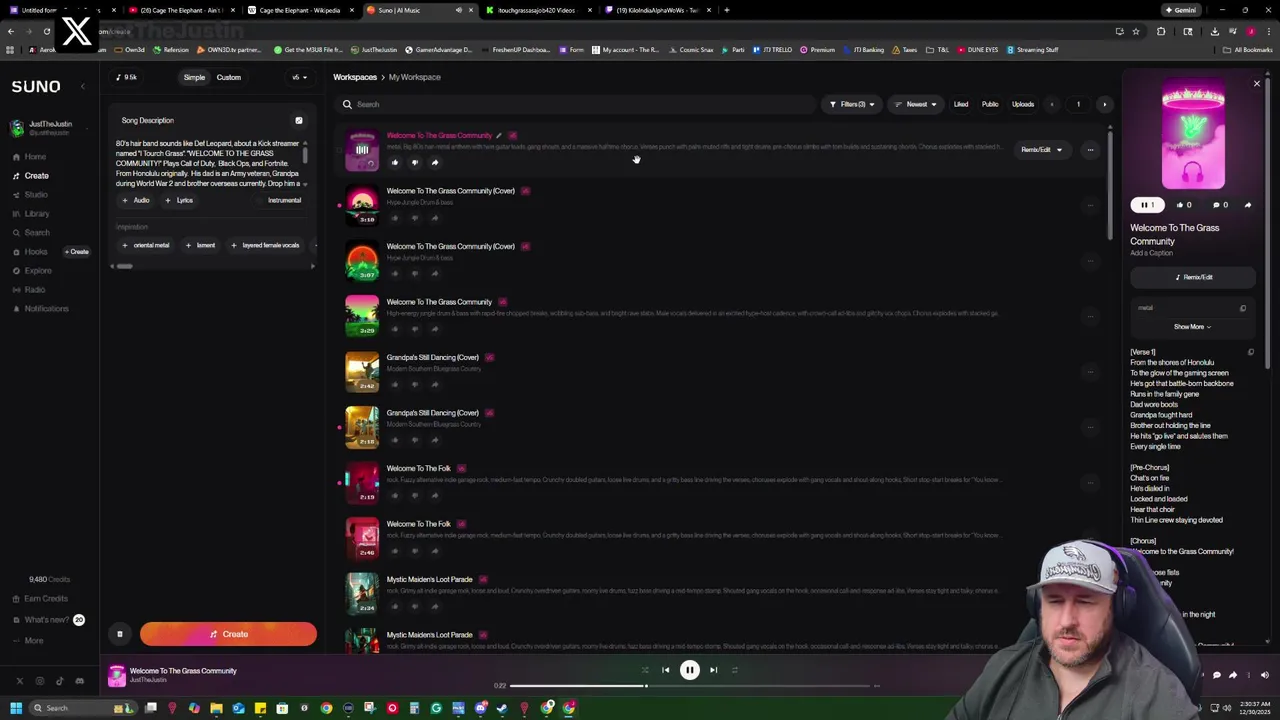The width and height of the screenshot is (1280, 720).
Task: Switch to the Simple creation mode tab
Action: pos(194,77)
